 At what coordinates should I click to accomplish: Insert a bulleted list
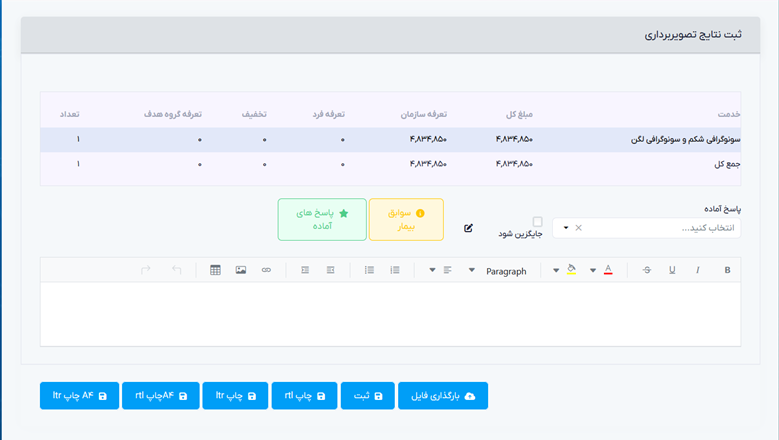coord(369,270)
